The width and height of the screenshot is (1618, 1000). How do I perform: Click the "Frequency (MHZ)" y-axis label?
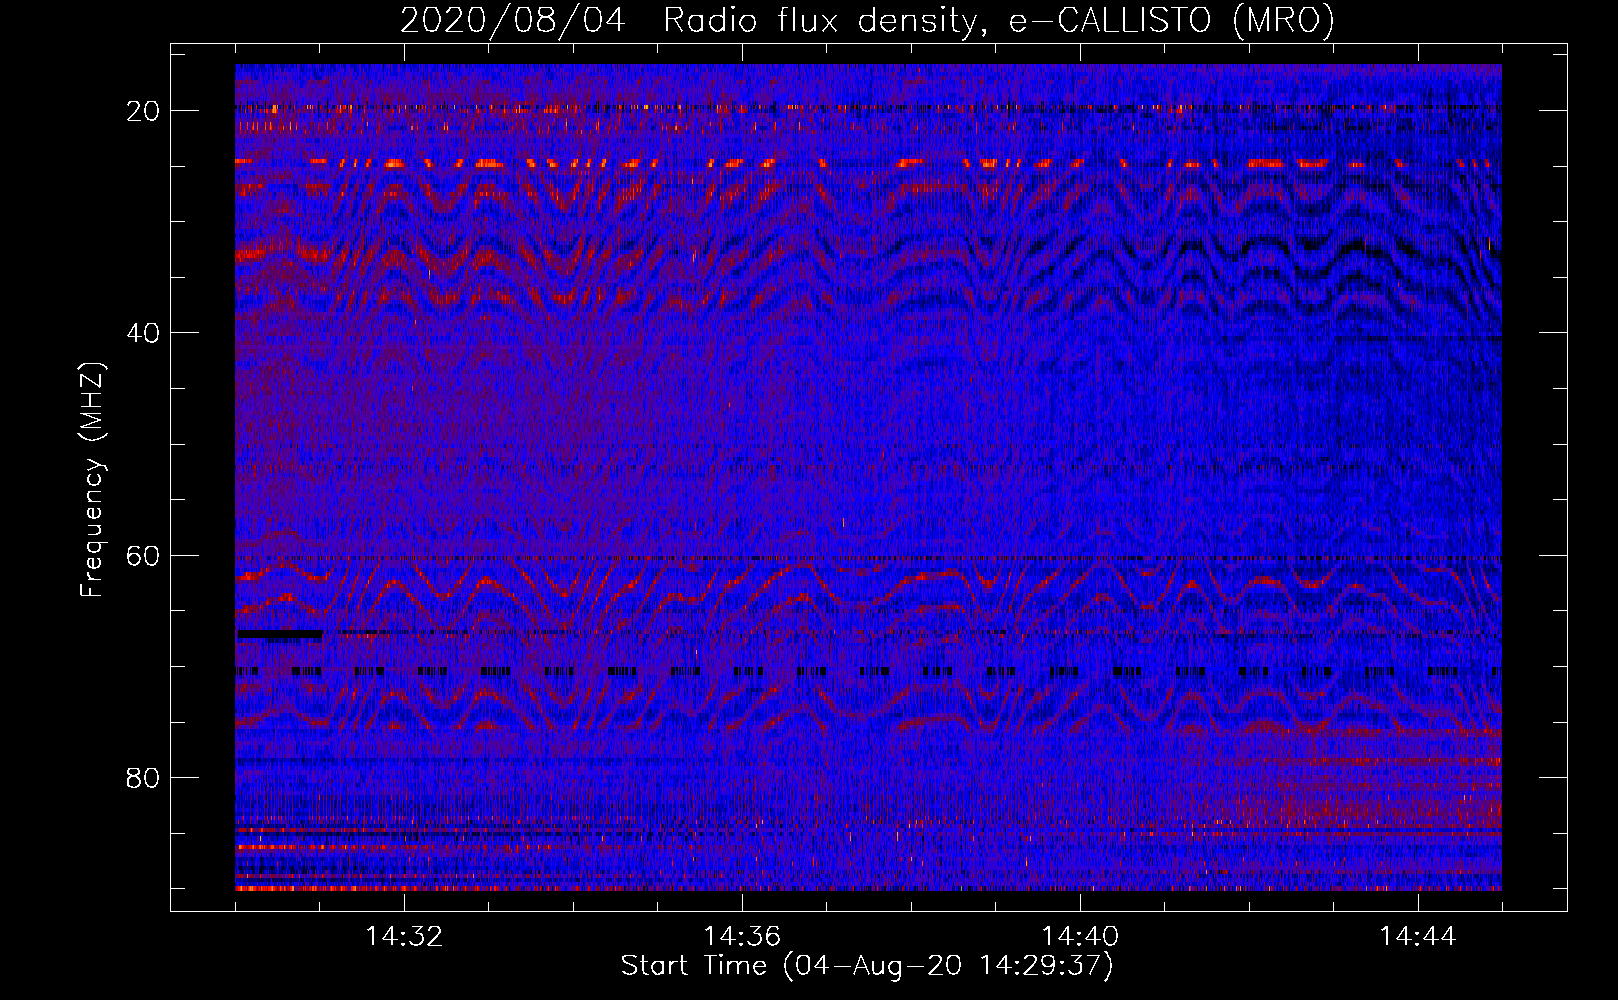(92, 479)
